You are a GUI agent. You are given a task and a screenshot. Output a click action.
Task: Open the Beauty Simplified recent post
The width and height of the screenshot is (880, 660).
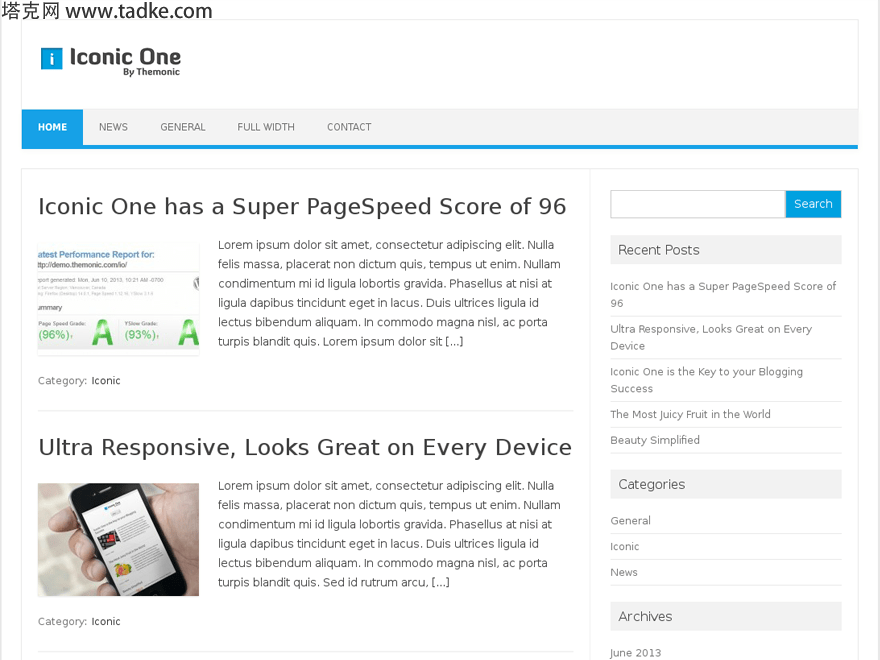click(x=655, y=440)
